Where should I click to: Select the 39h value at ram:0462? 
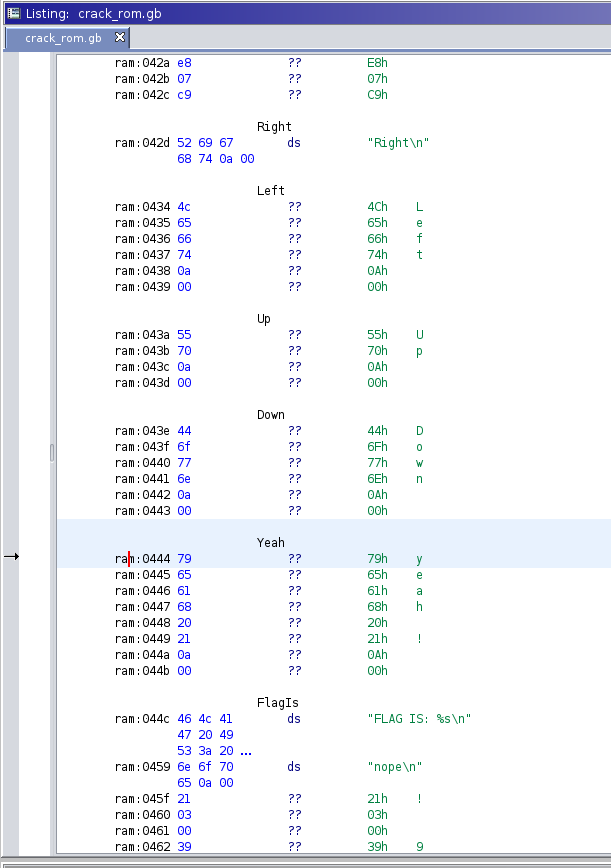pos(378,847)
